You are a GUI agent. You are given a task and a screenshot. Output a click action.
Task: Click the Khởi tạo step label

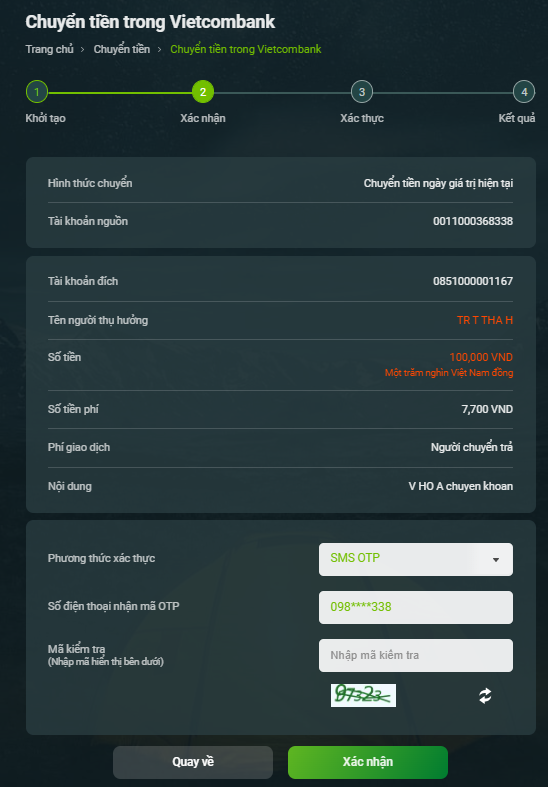[46, 118]
